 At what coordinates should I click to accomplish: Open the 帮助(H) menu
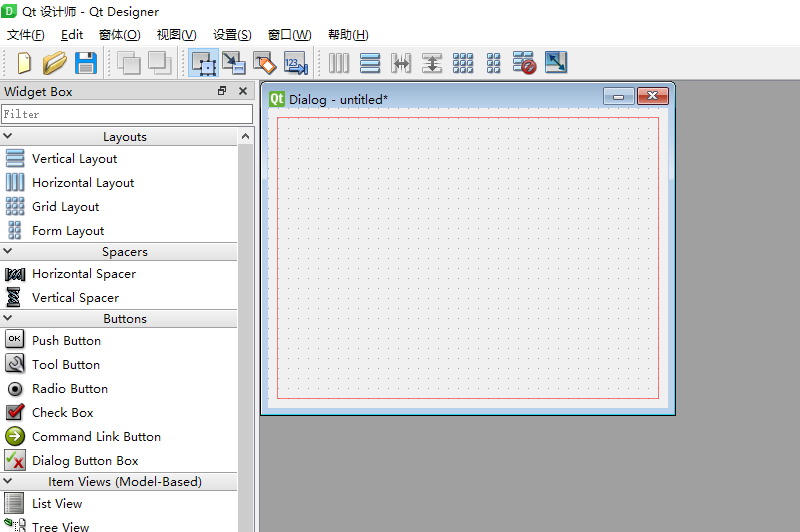pos(348,35)
